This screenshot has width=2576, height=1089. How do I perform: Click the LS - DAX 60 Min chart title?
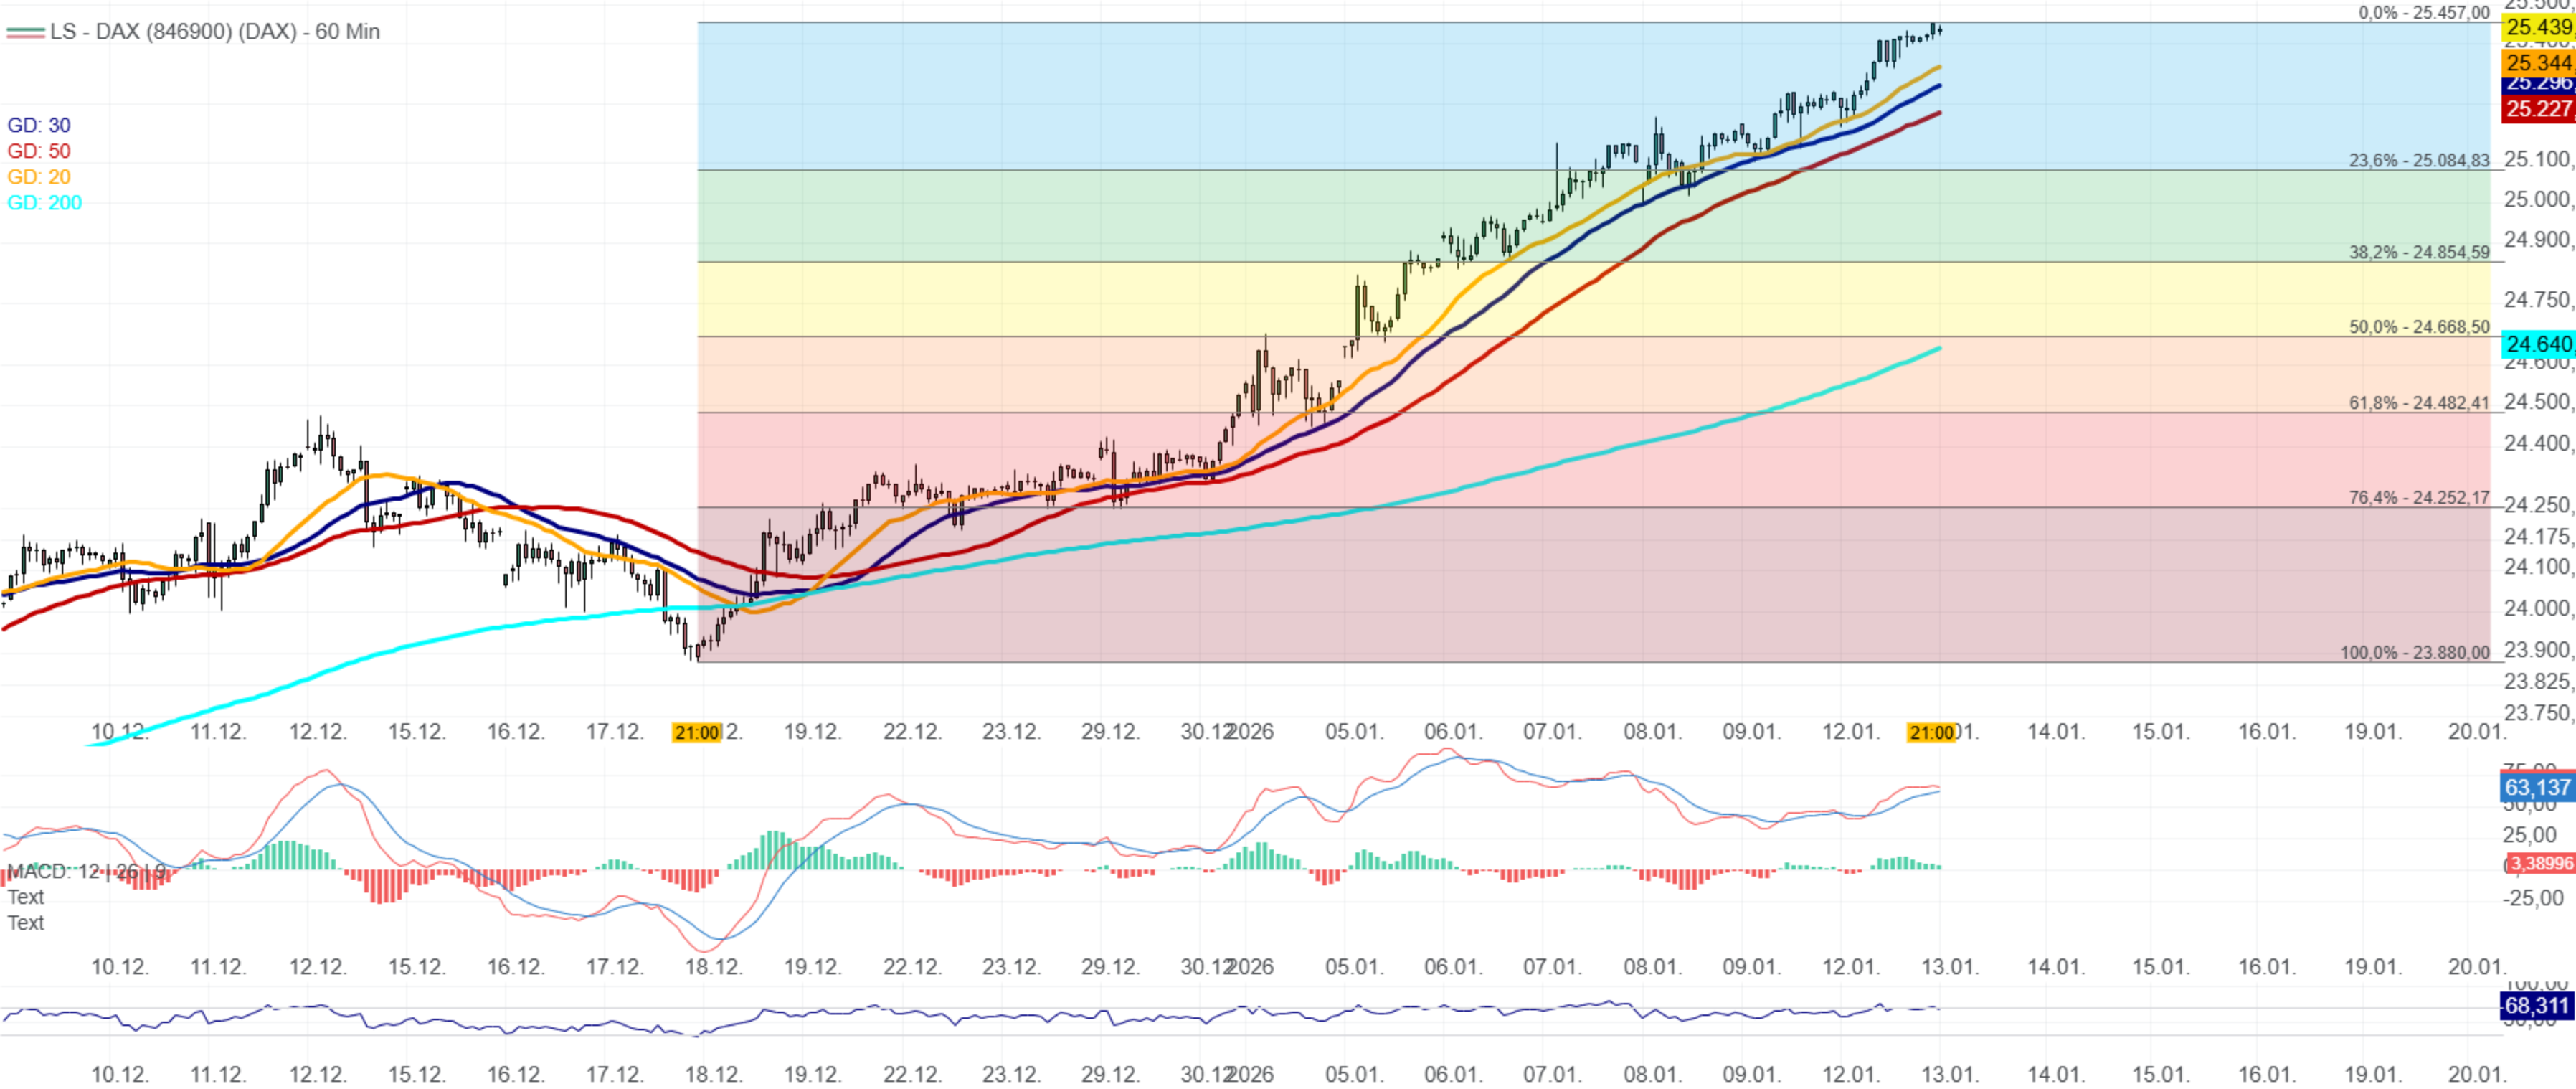[214, 31]
